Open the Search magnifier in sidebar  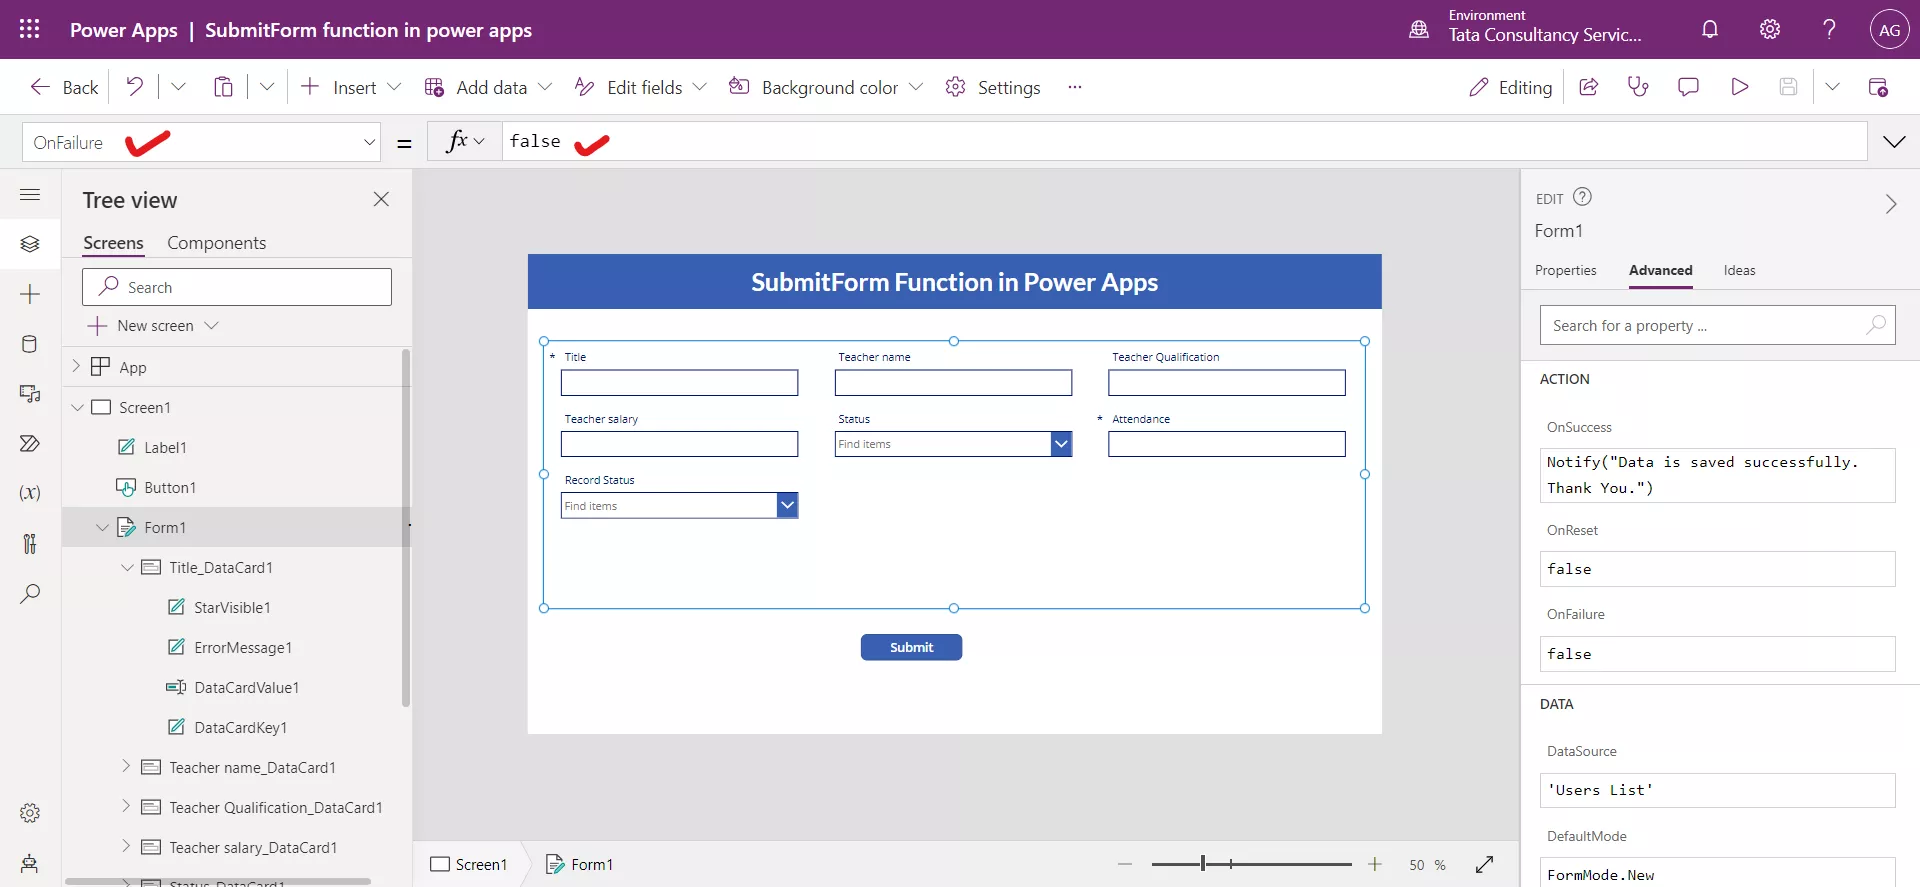point(30,593)
